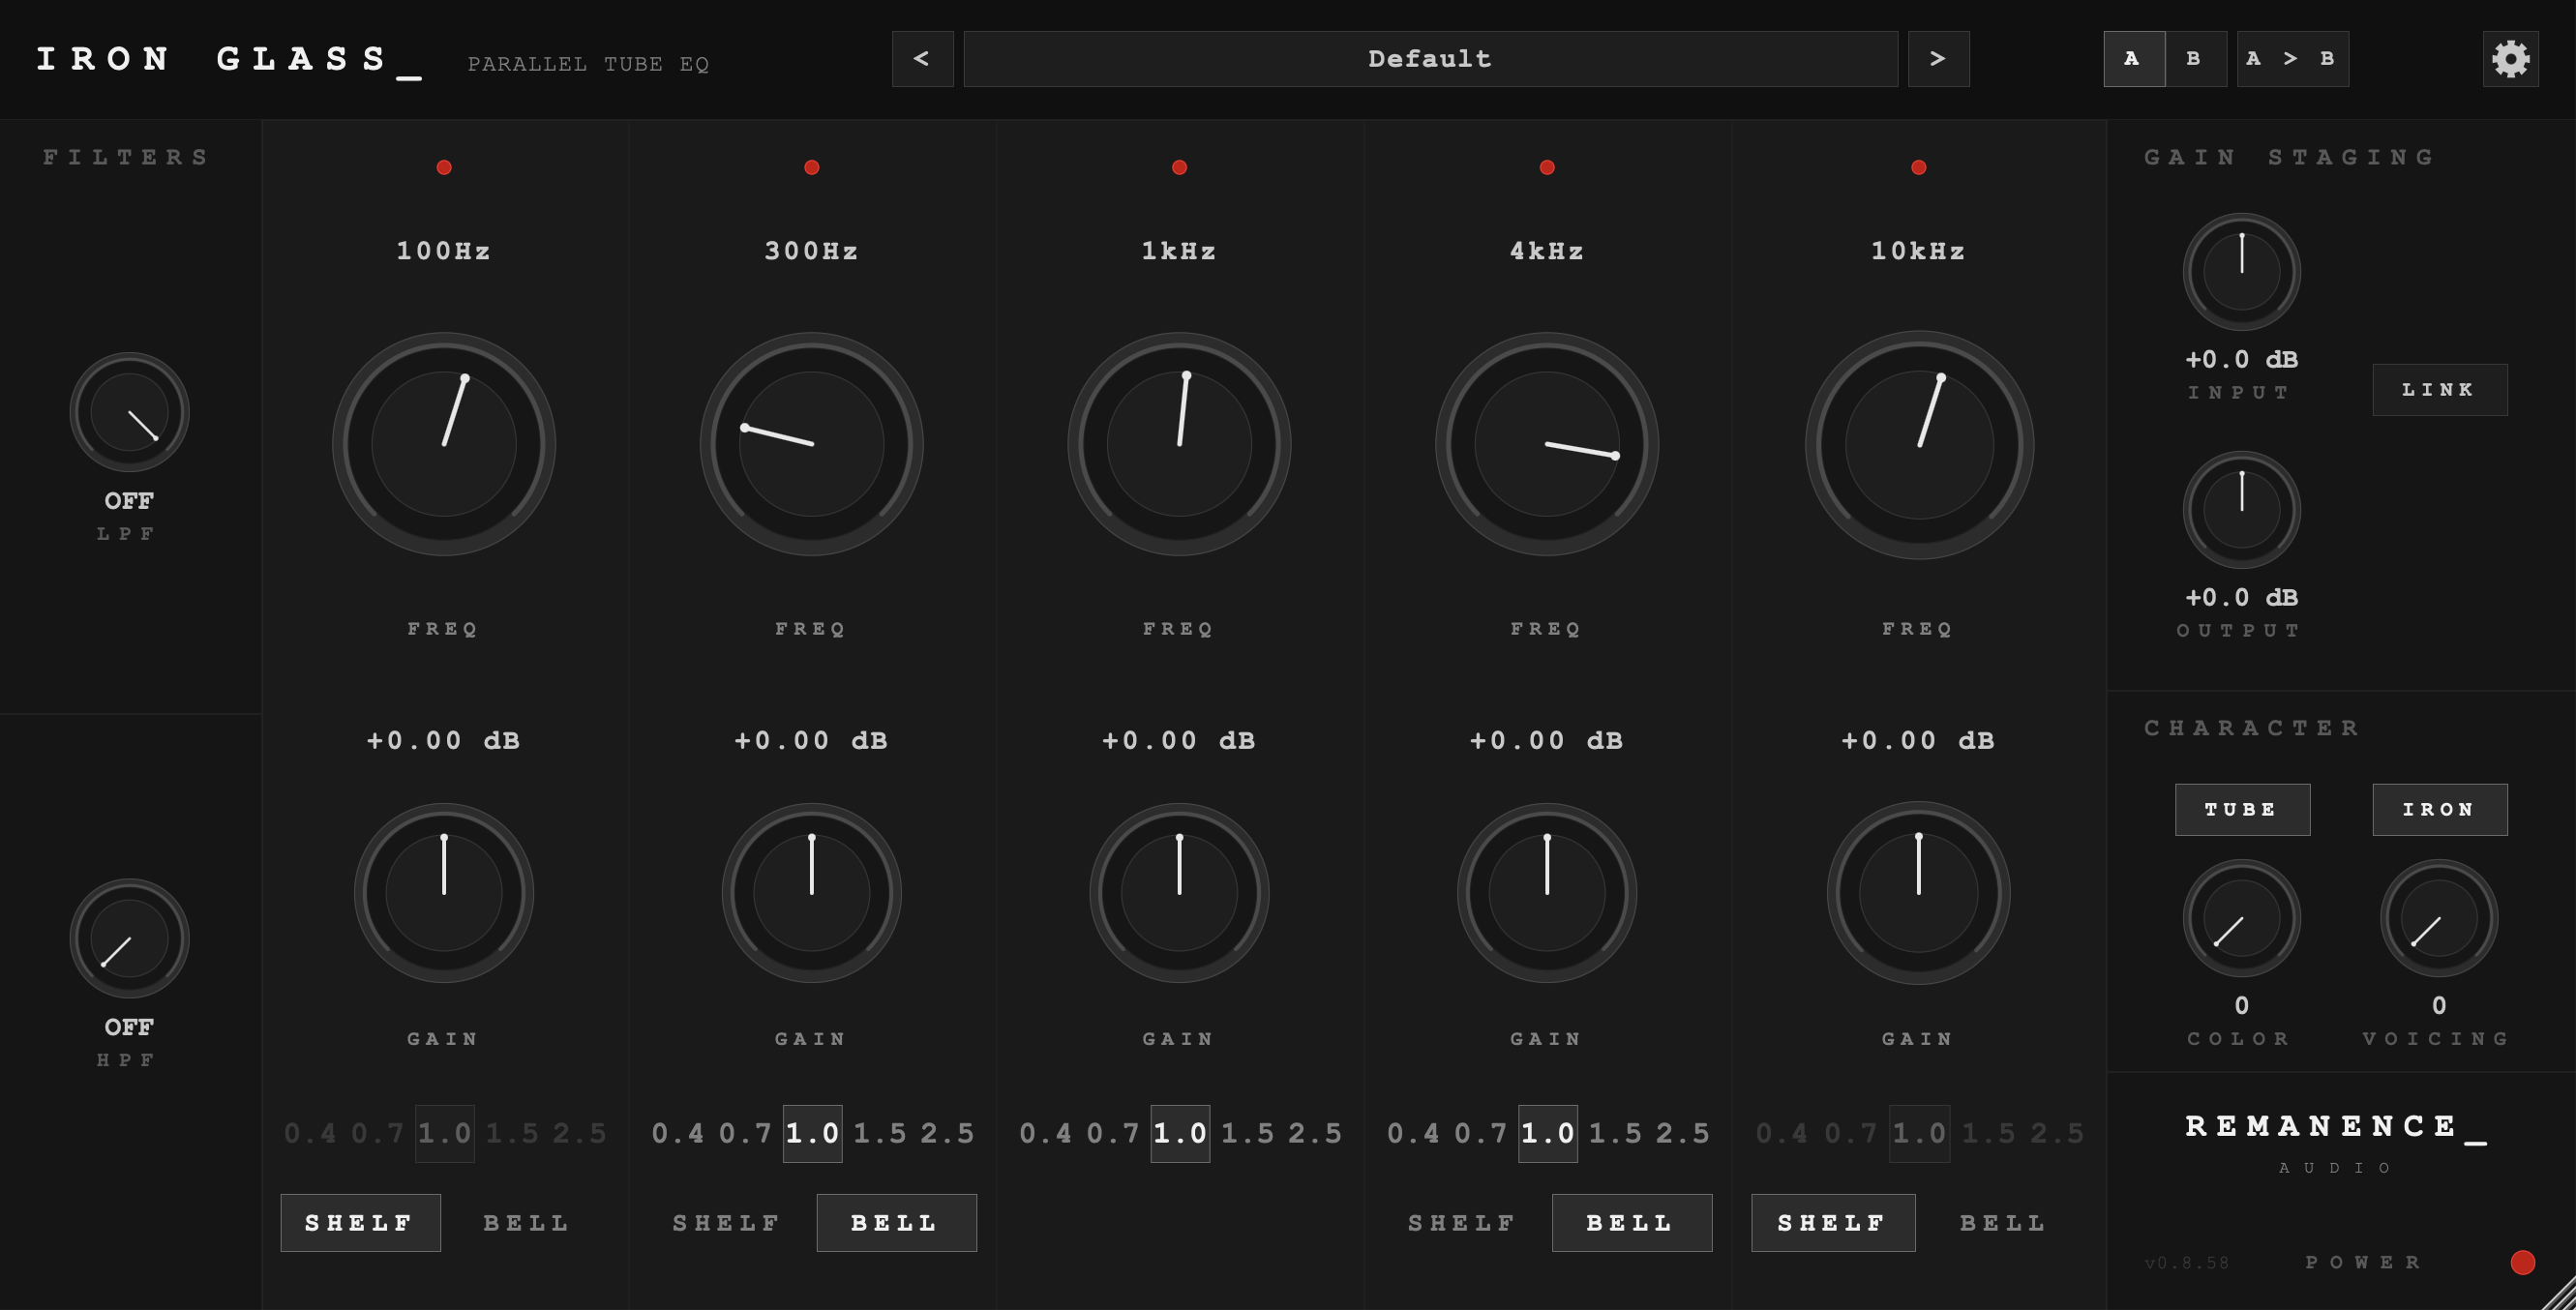
Task: Click the LPF OFF value
Action: (x=129, y=500)
